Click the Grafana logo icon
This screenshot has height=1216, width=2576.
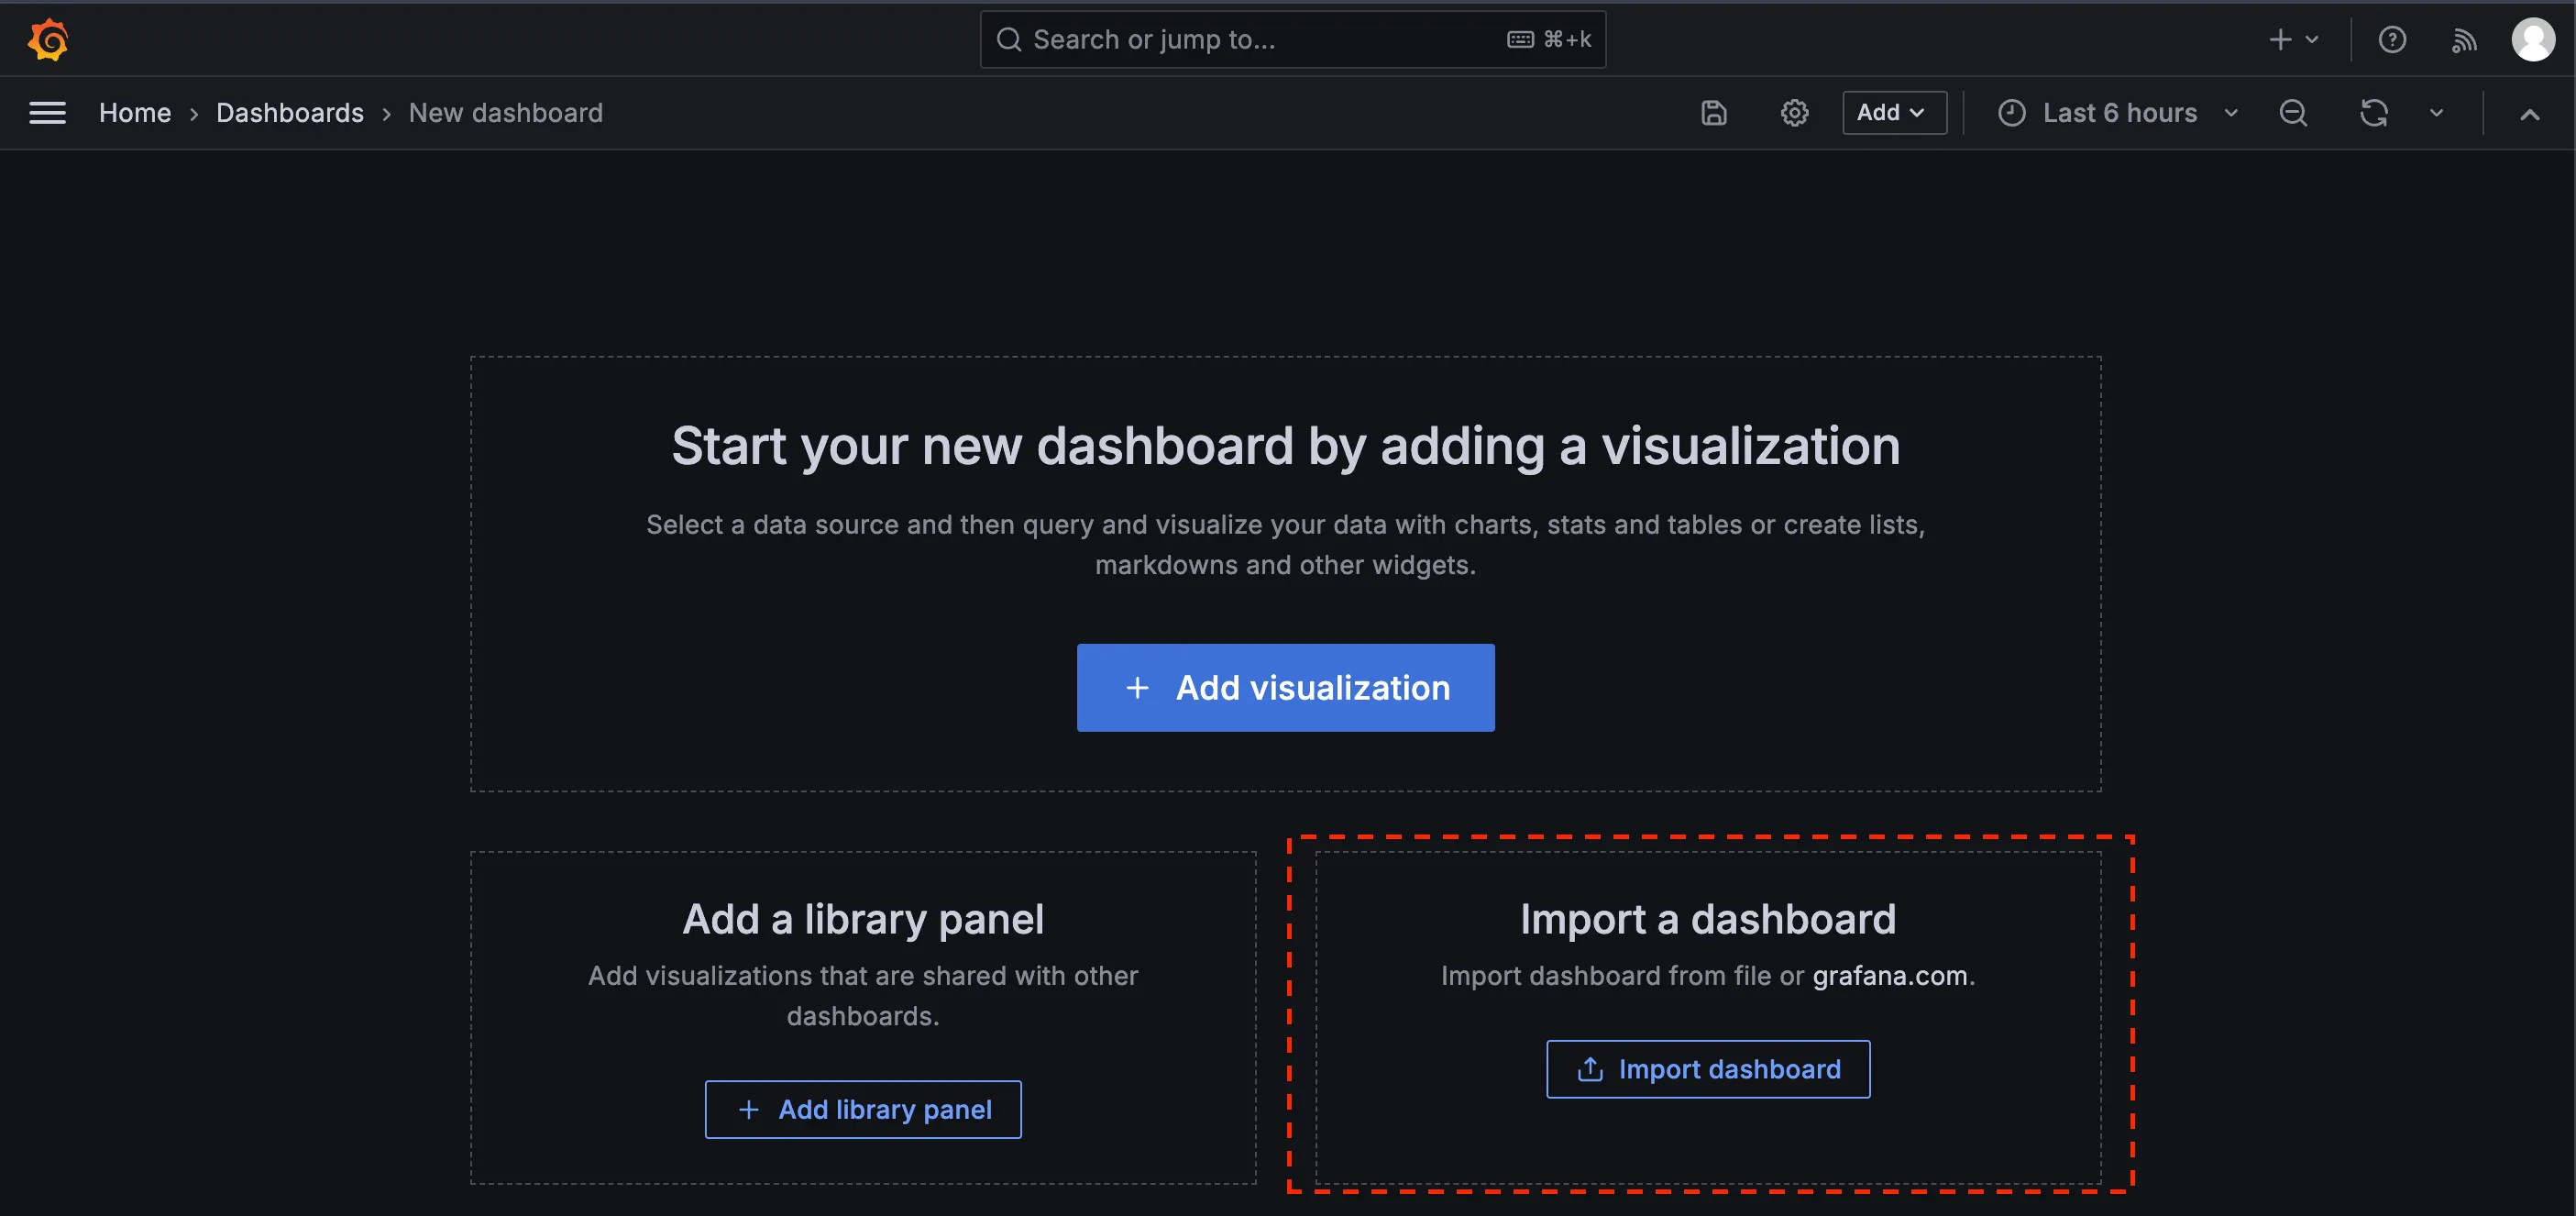pyautogui.click(x=48, y=40)
